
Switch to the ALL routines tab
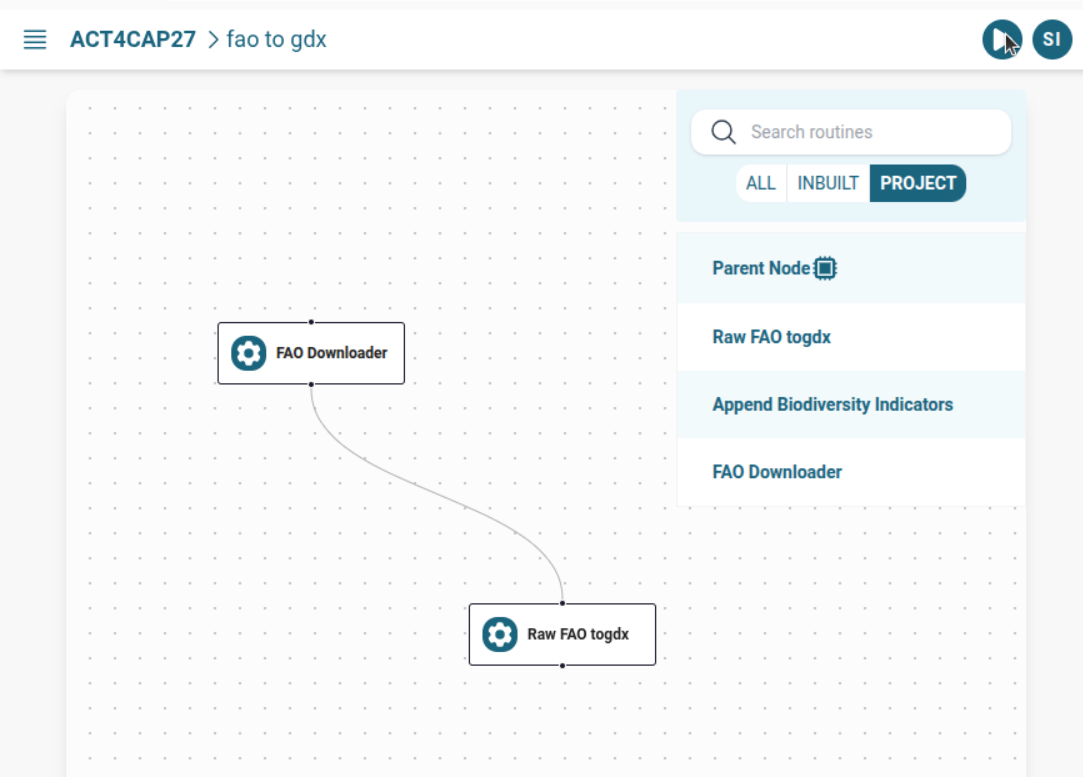[760, 183]
